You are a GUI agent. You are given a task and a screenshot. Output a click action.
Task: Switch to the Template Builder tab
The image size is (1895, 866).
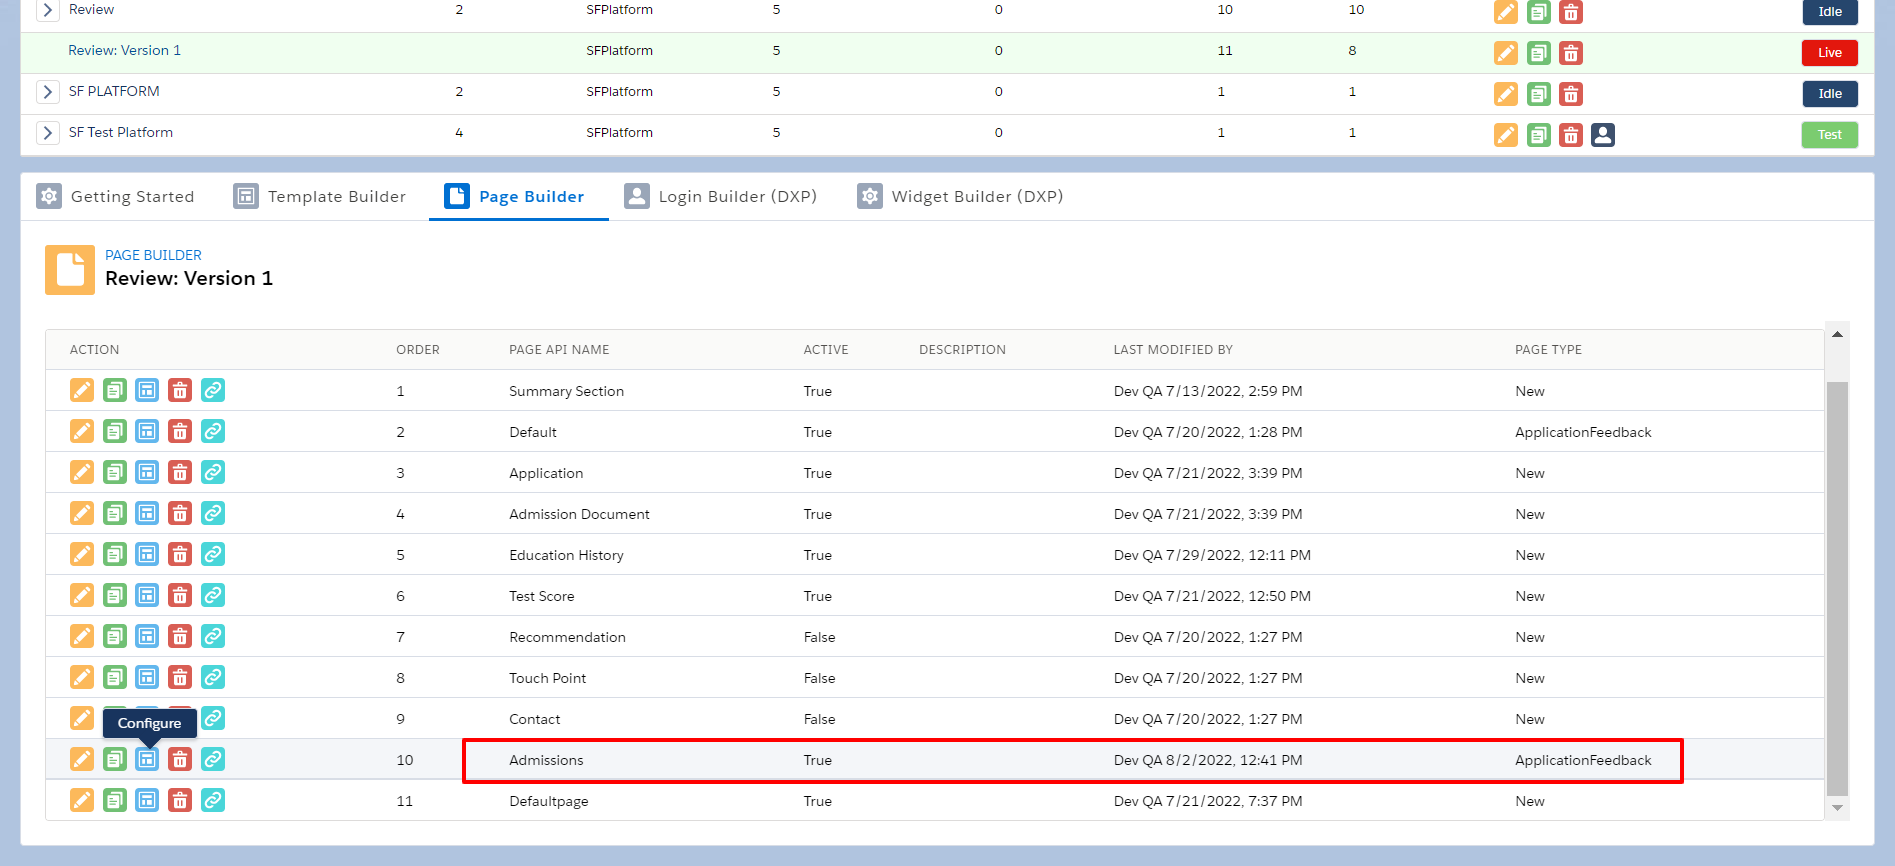[x=320, y=196]
